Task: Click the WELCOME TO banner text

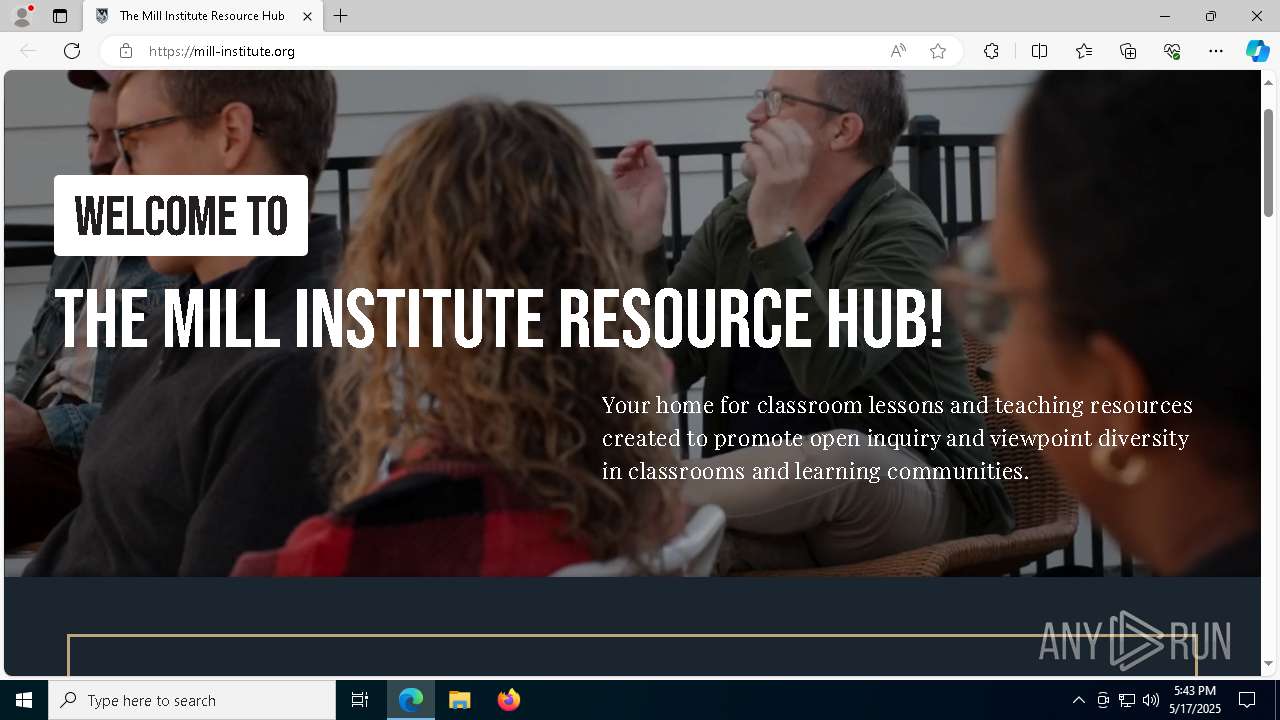Action: pos(181,216)
